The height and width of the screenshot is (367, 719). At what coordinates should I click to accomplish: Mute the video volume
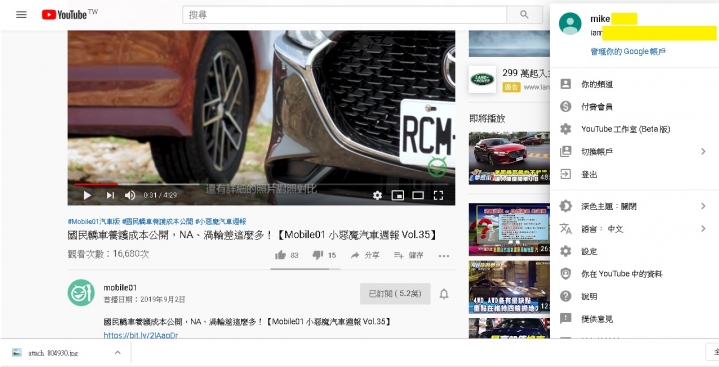[130, 195]
